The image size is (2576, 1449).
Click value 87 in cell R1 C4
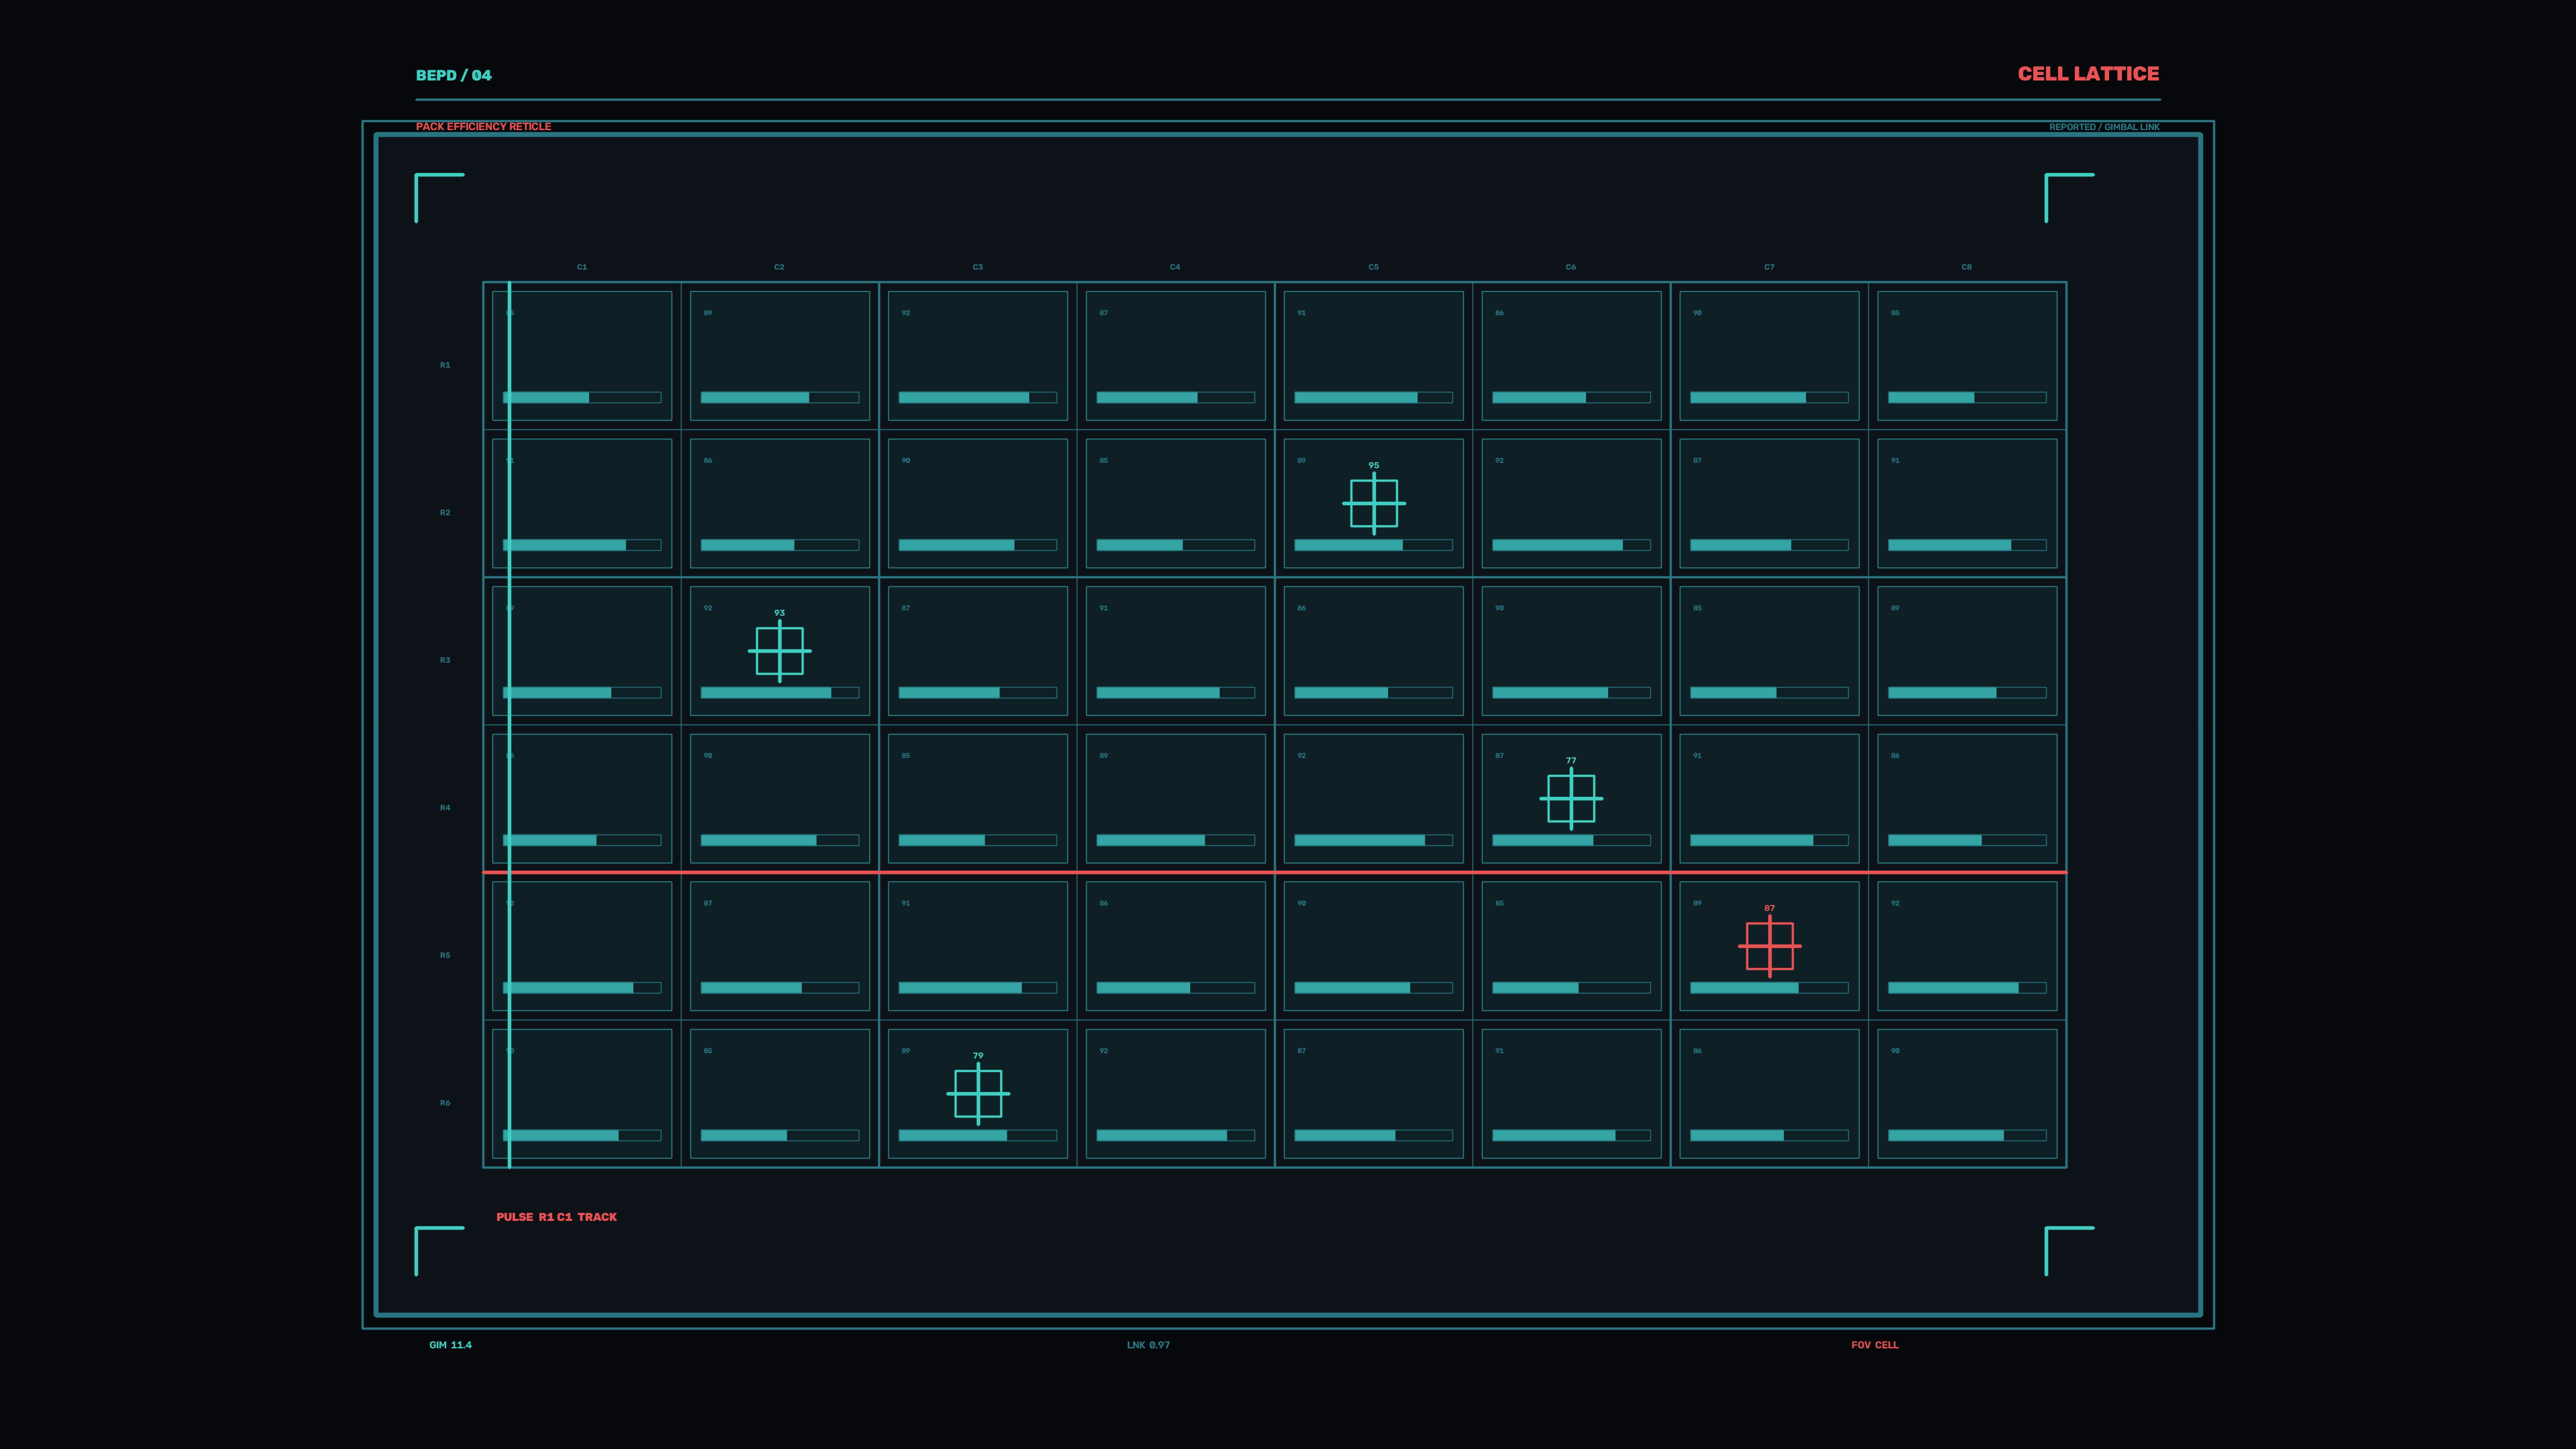tap(1104, 313)
